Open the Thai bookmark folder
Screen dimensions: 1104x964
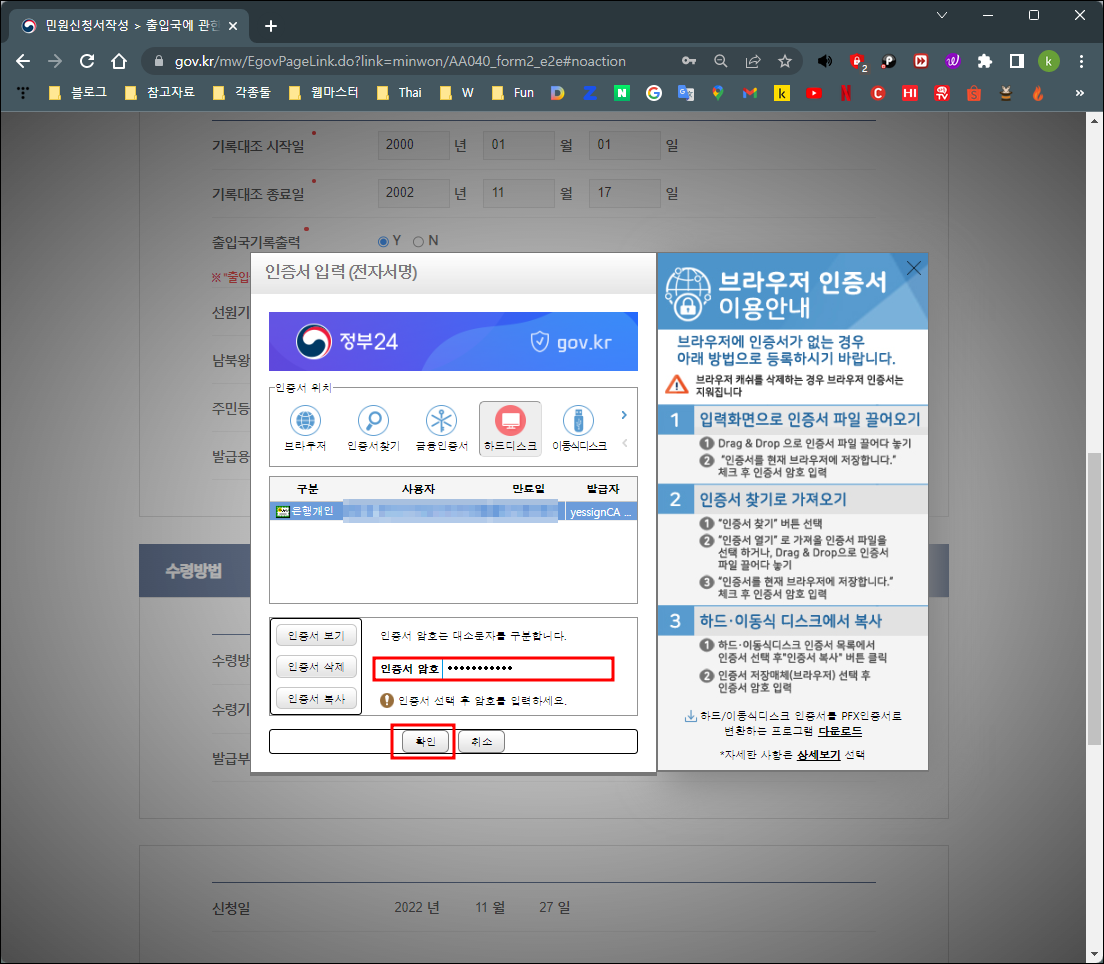(399, 93)
